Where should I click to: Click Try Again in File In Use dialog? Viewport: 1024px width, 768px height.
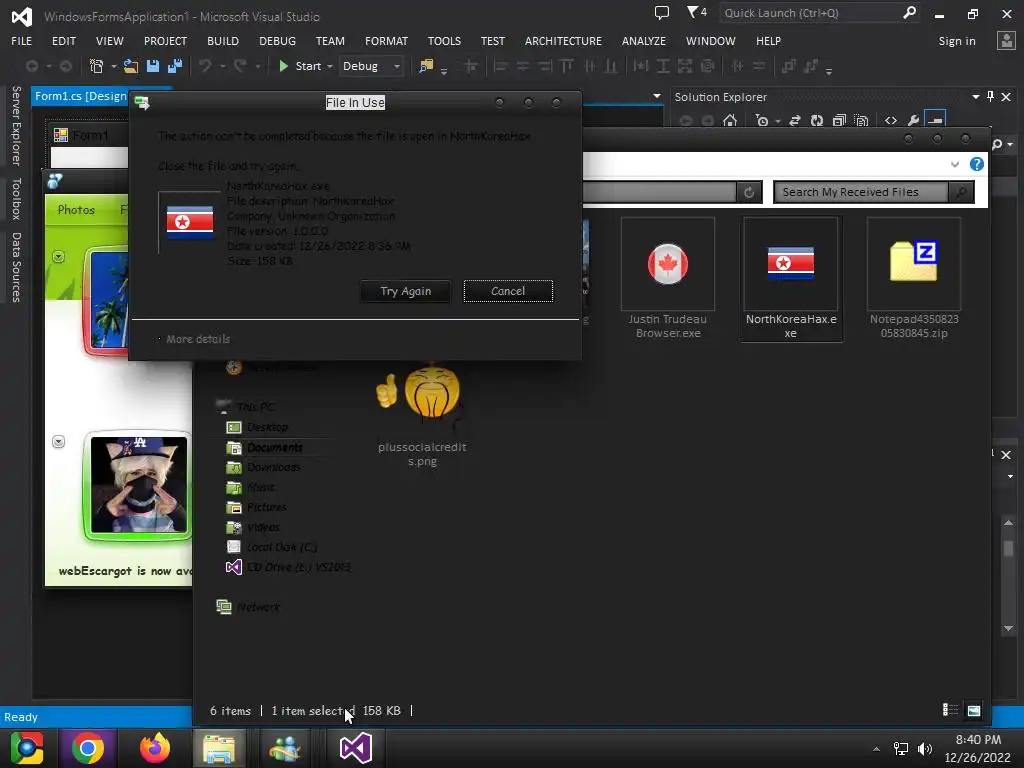point(406,291)
